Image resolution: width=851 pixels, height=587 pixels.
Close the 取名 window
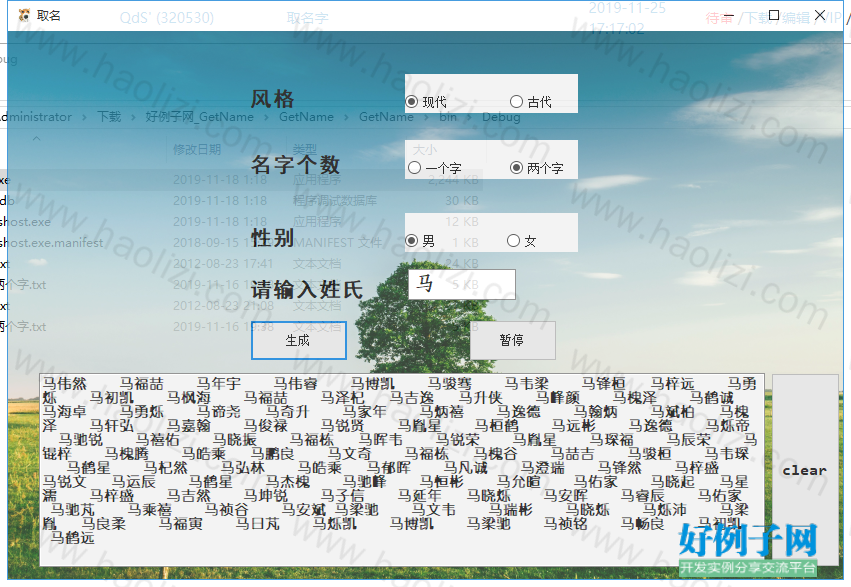tap(820, 16)
